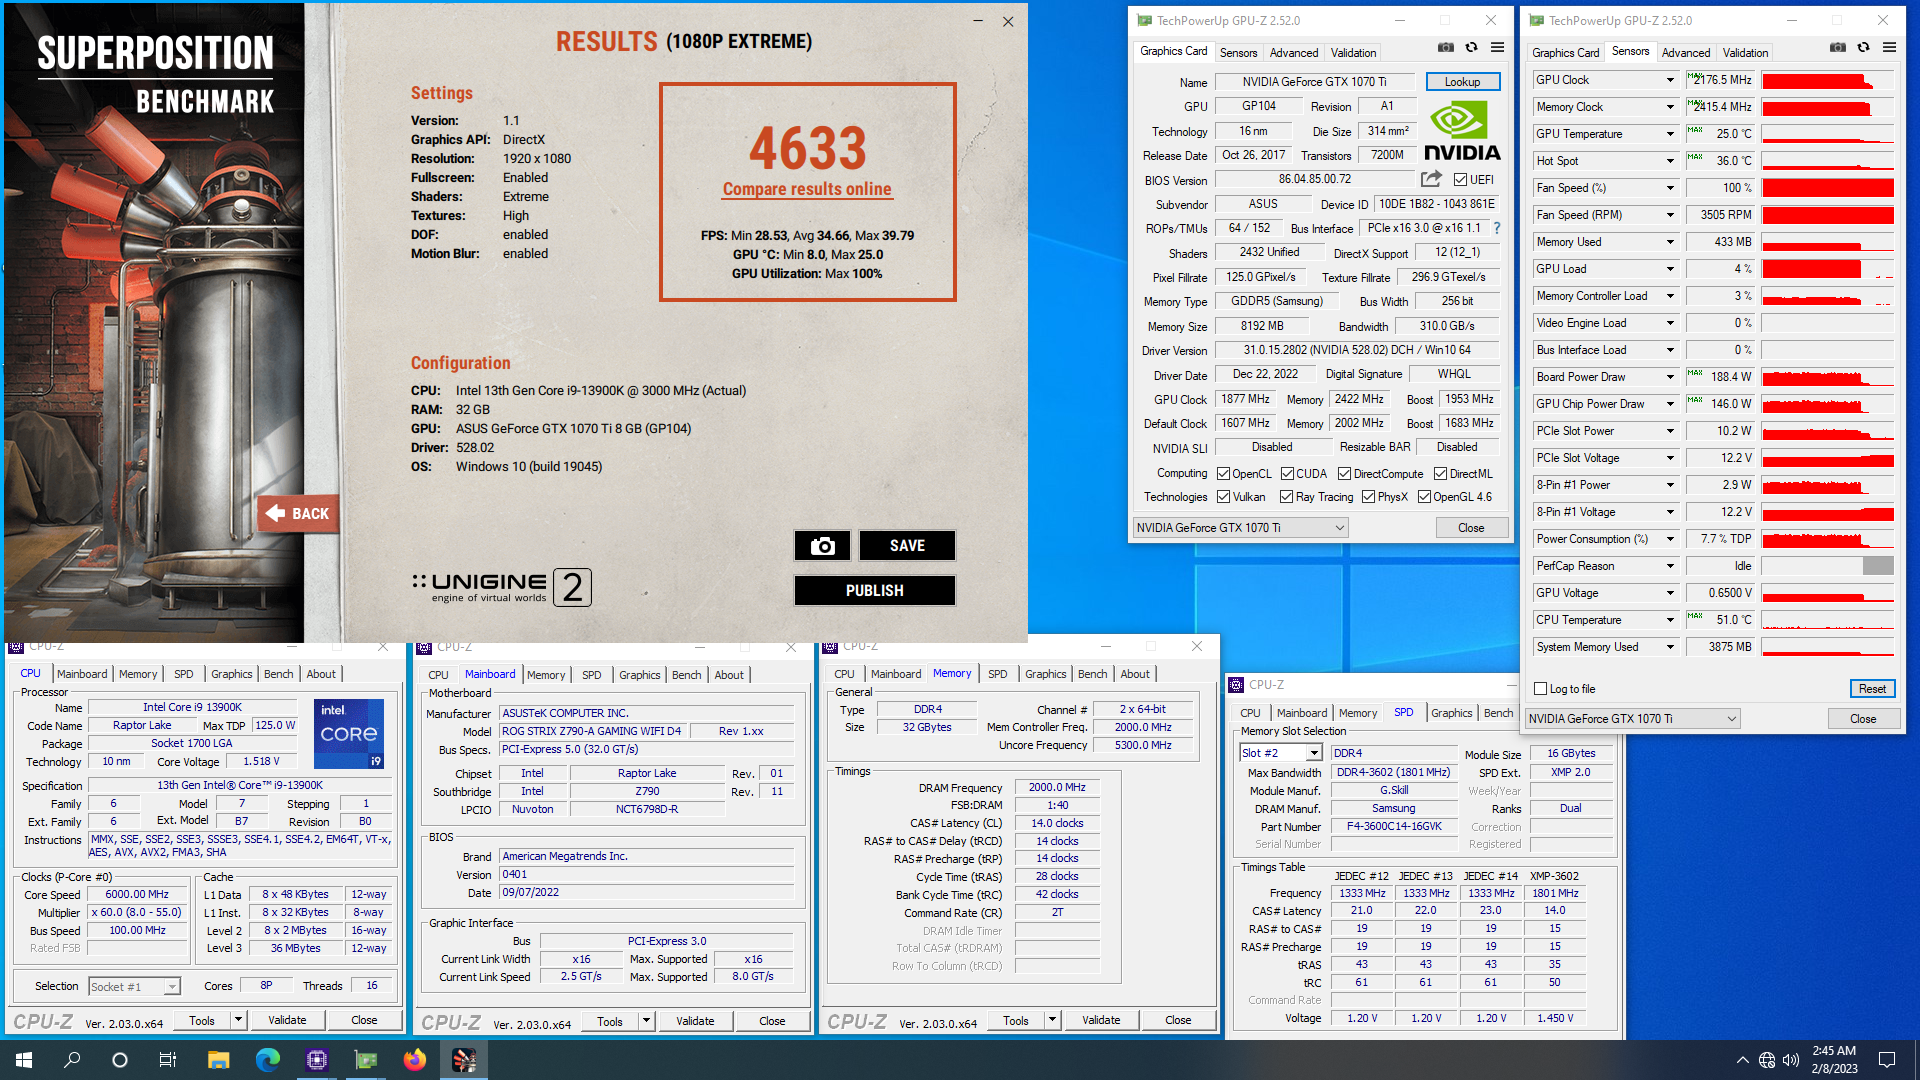Click the camera icon in GPU-Z Sensors window
The height and width of the screenshot is (1080, 1920).
tap(1838, 47)
